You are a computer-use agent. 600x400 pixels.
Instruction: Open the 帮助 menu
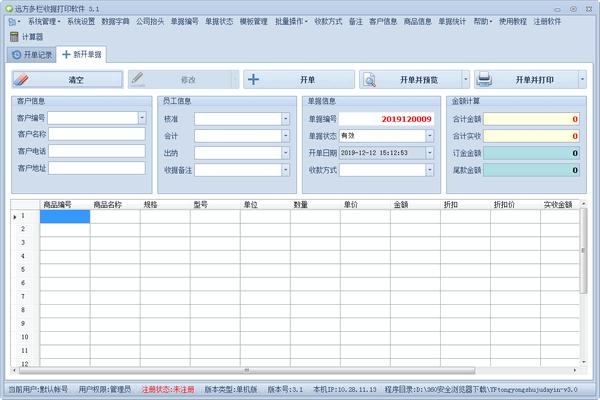pos(483,21)
